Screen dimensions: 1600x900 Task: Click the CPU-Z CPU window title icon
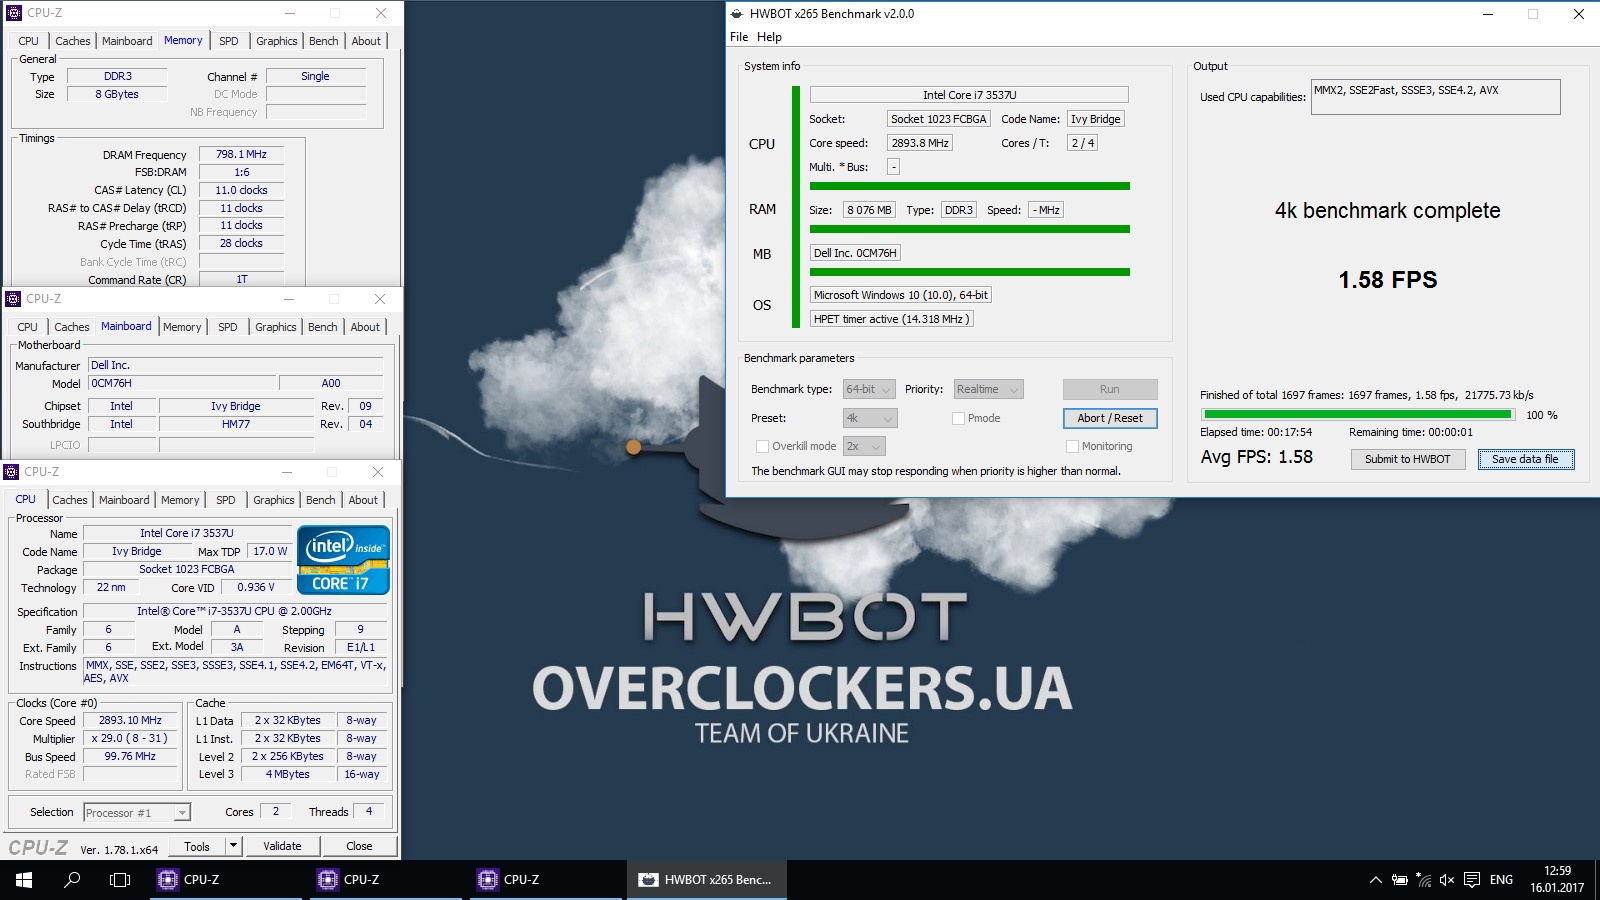coord(11,472)
